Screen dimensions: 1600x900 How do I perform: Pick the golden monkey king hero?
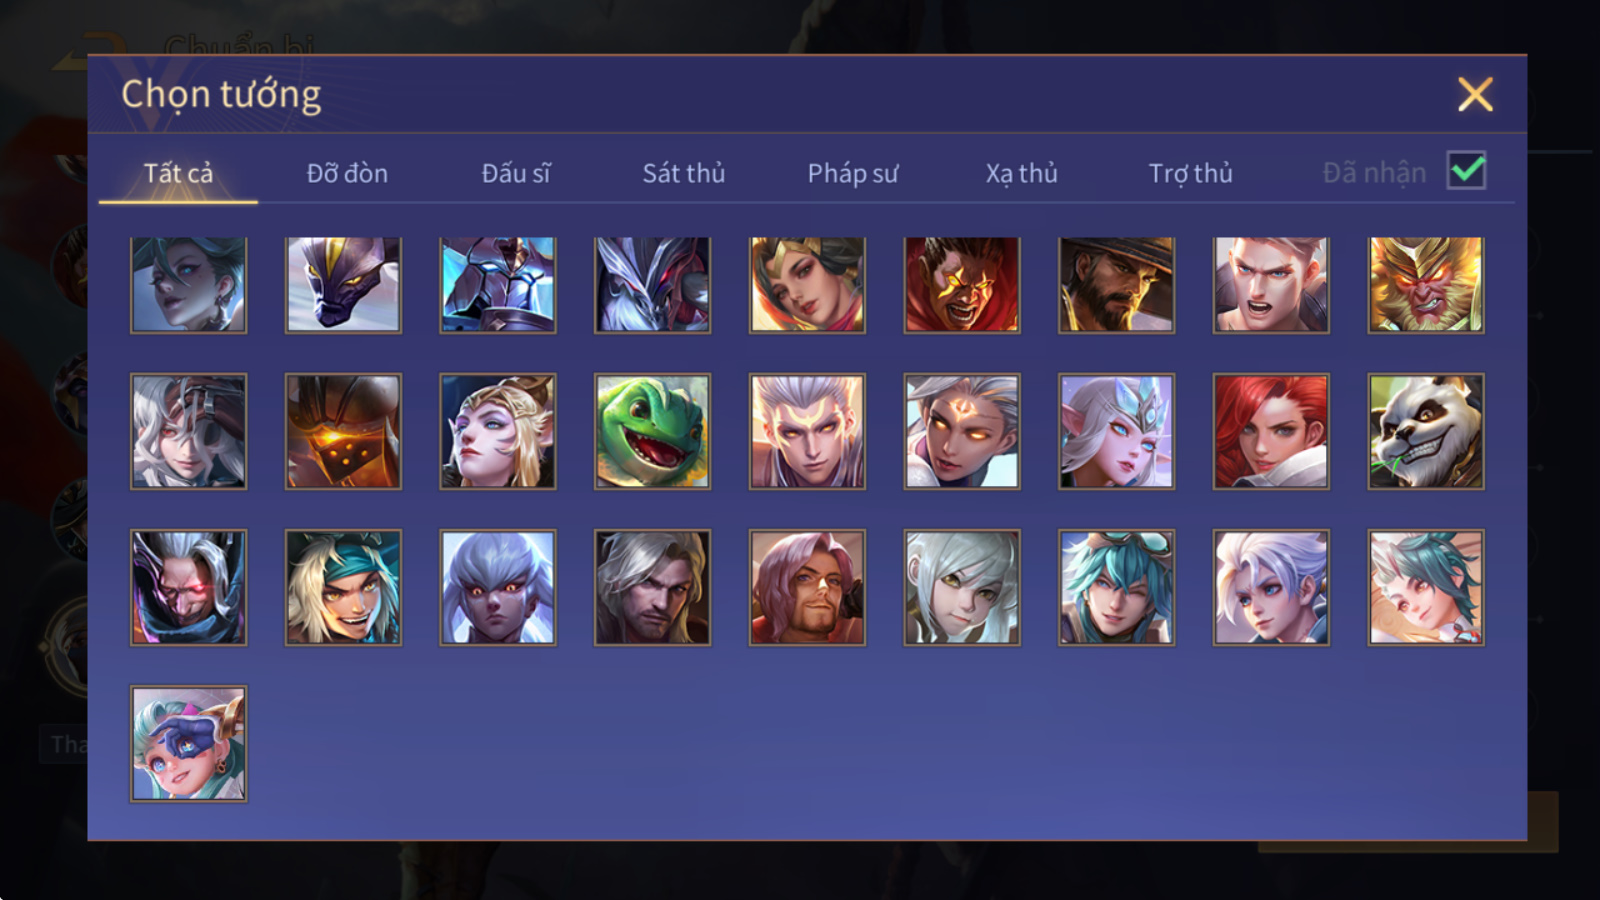coord(1426,285)
